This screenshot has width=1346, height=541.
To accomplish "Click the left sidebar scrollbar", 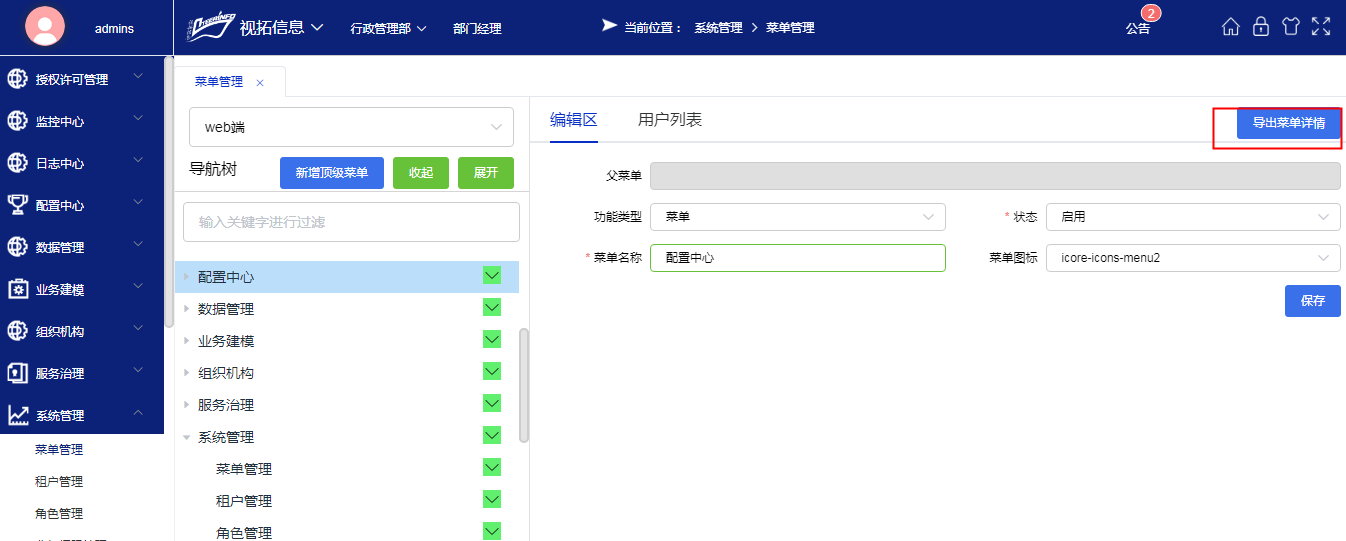I will tap(169, 192).
